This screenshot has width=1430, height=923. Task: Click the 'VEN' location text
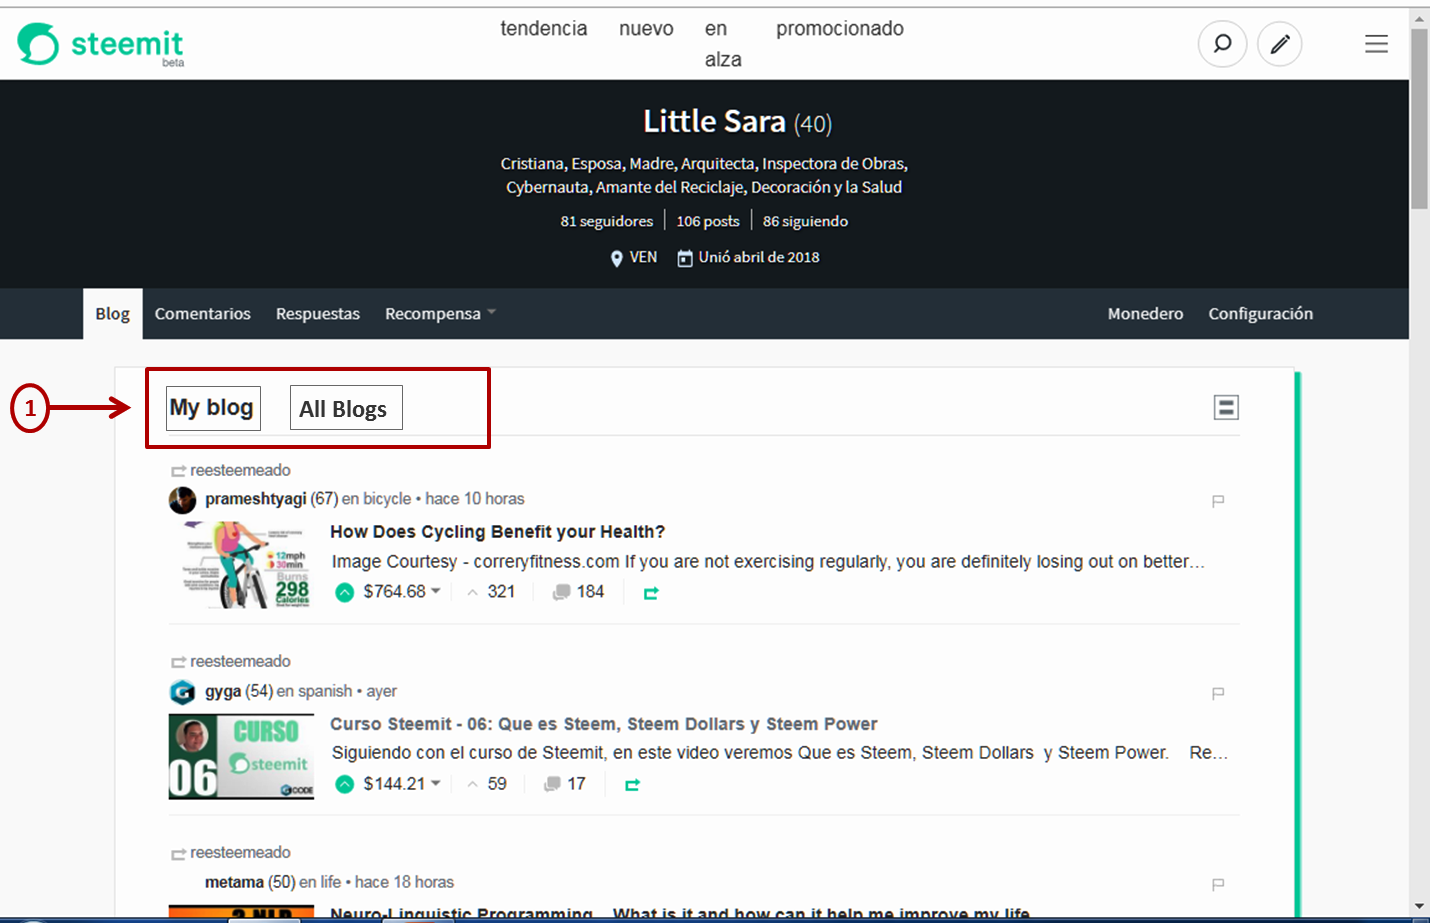643,257
